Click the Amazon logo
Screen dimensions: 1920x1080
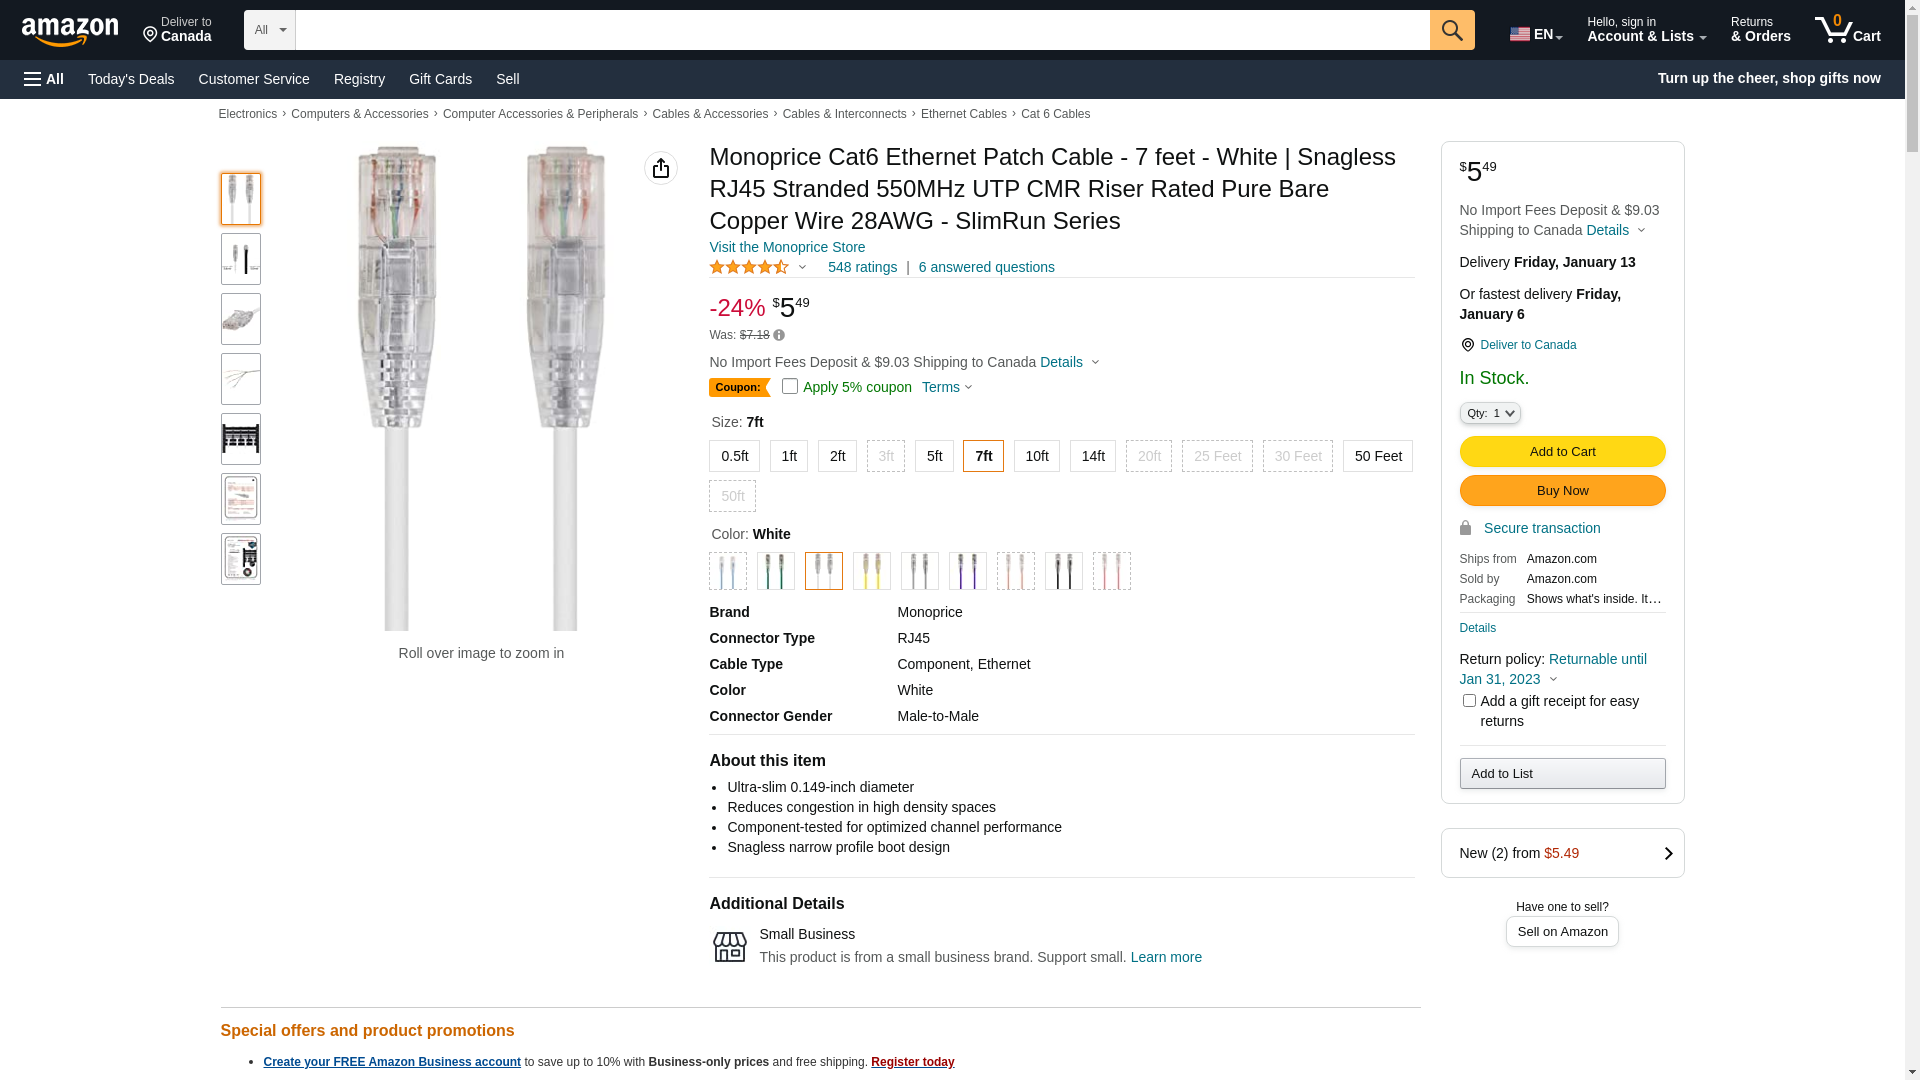pos(70,32)
